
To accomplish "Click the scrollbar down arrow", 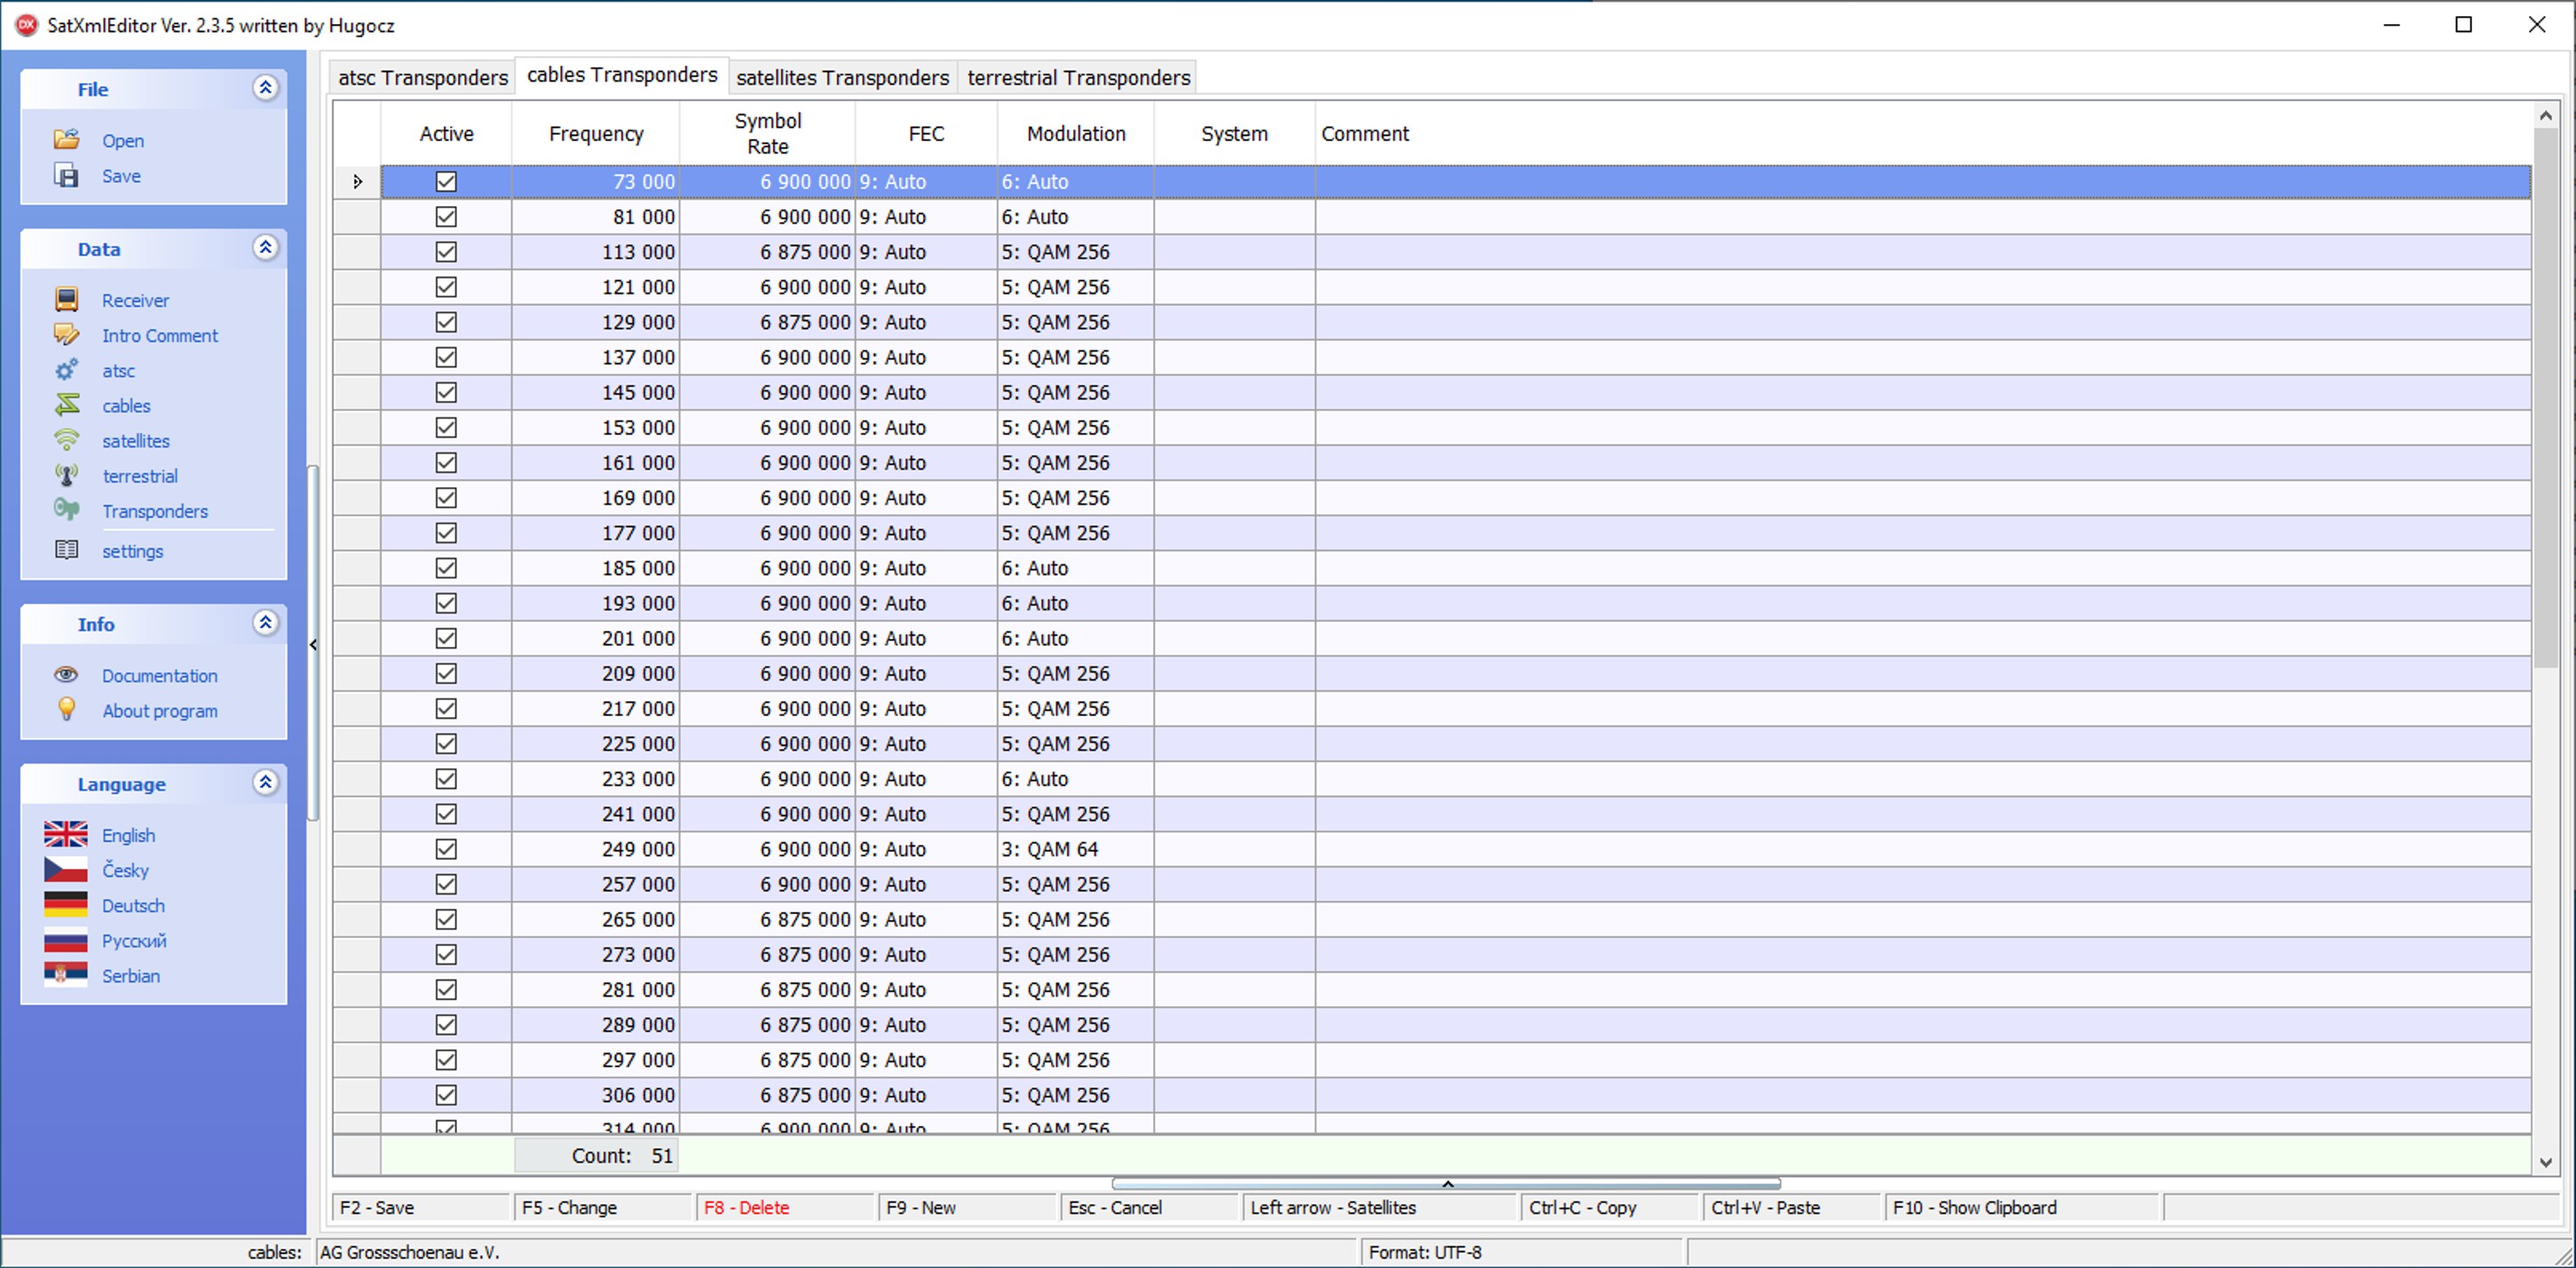I will coord(2545,1162).
